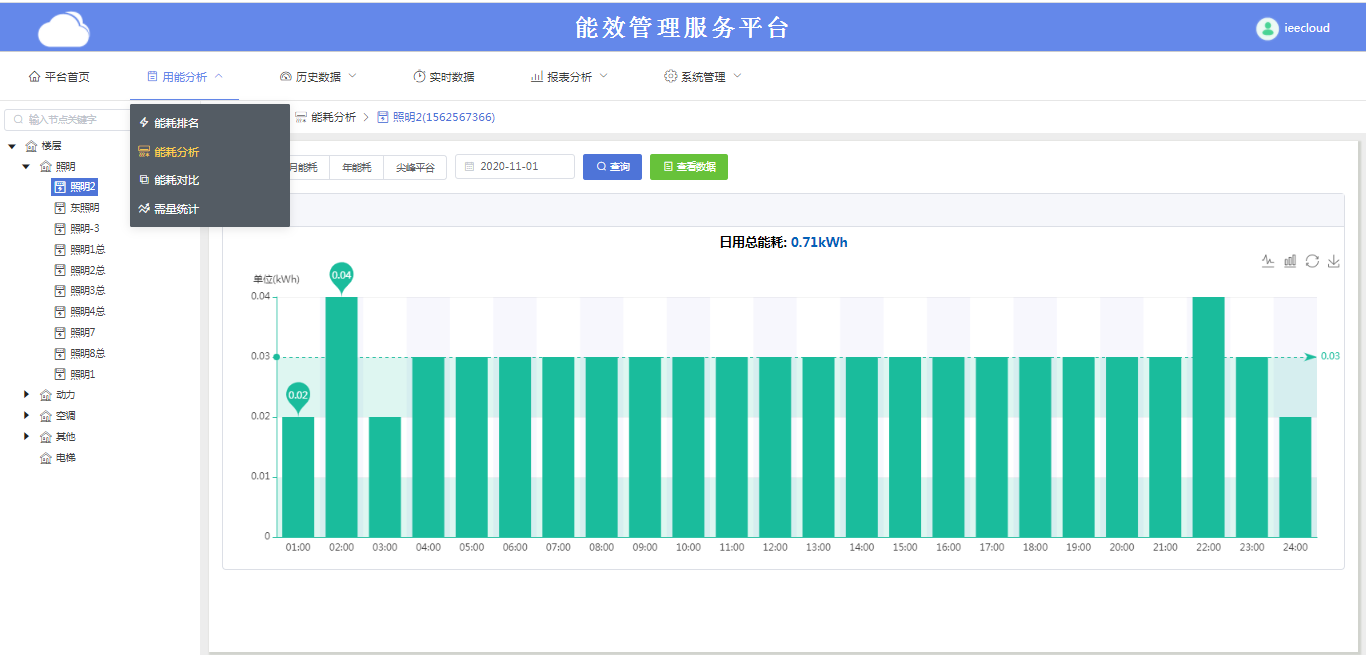Image resolution: width=1366 pixels, height=655 pixels.
Task: Select 东照明 in the tree
Action: pos(84,208)
